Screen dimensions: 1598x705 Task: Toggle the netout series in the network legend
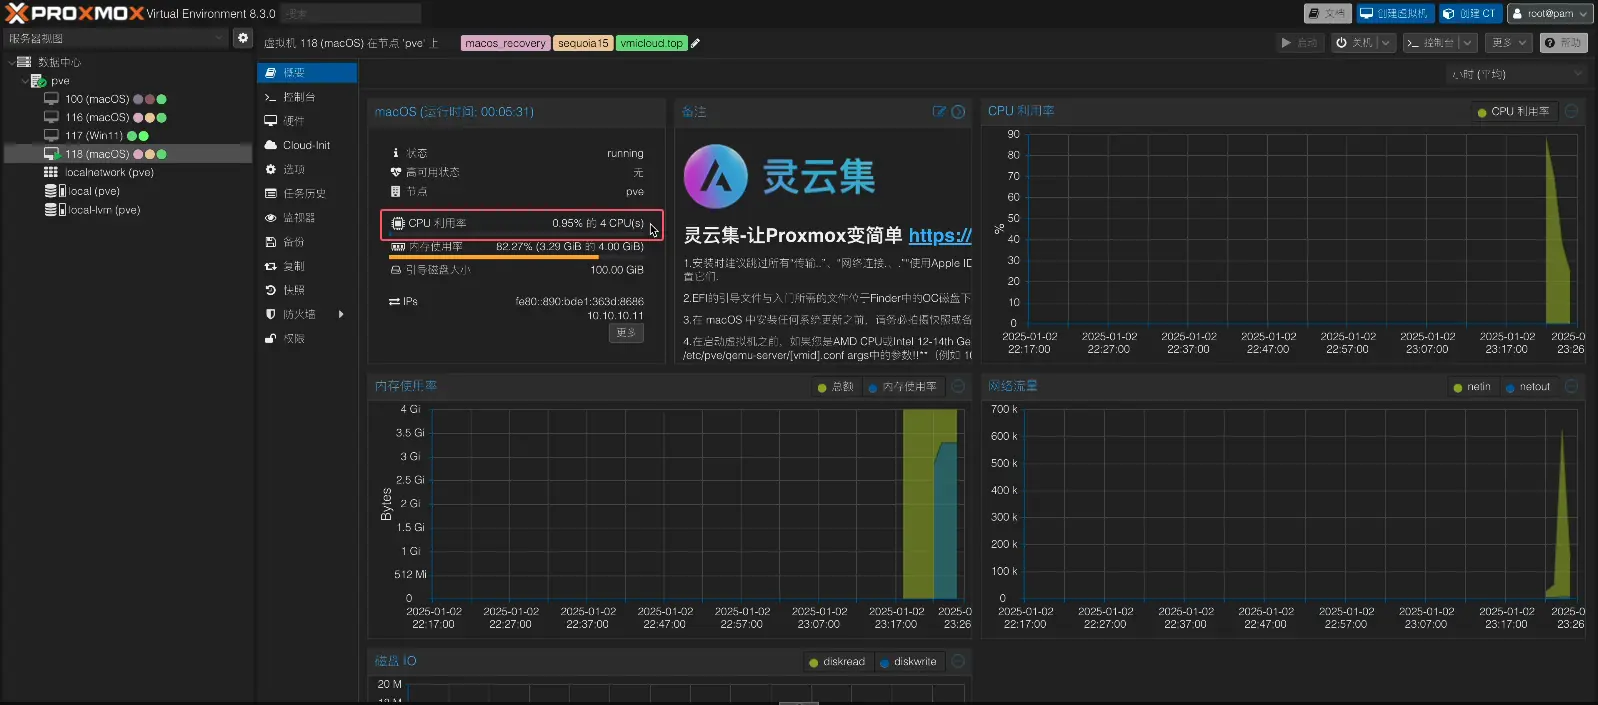(x=1527, y=387)
